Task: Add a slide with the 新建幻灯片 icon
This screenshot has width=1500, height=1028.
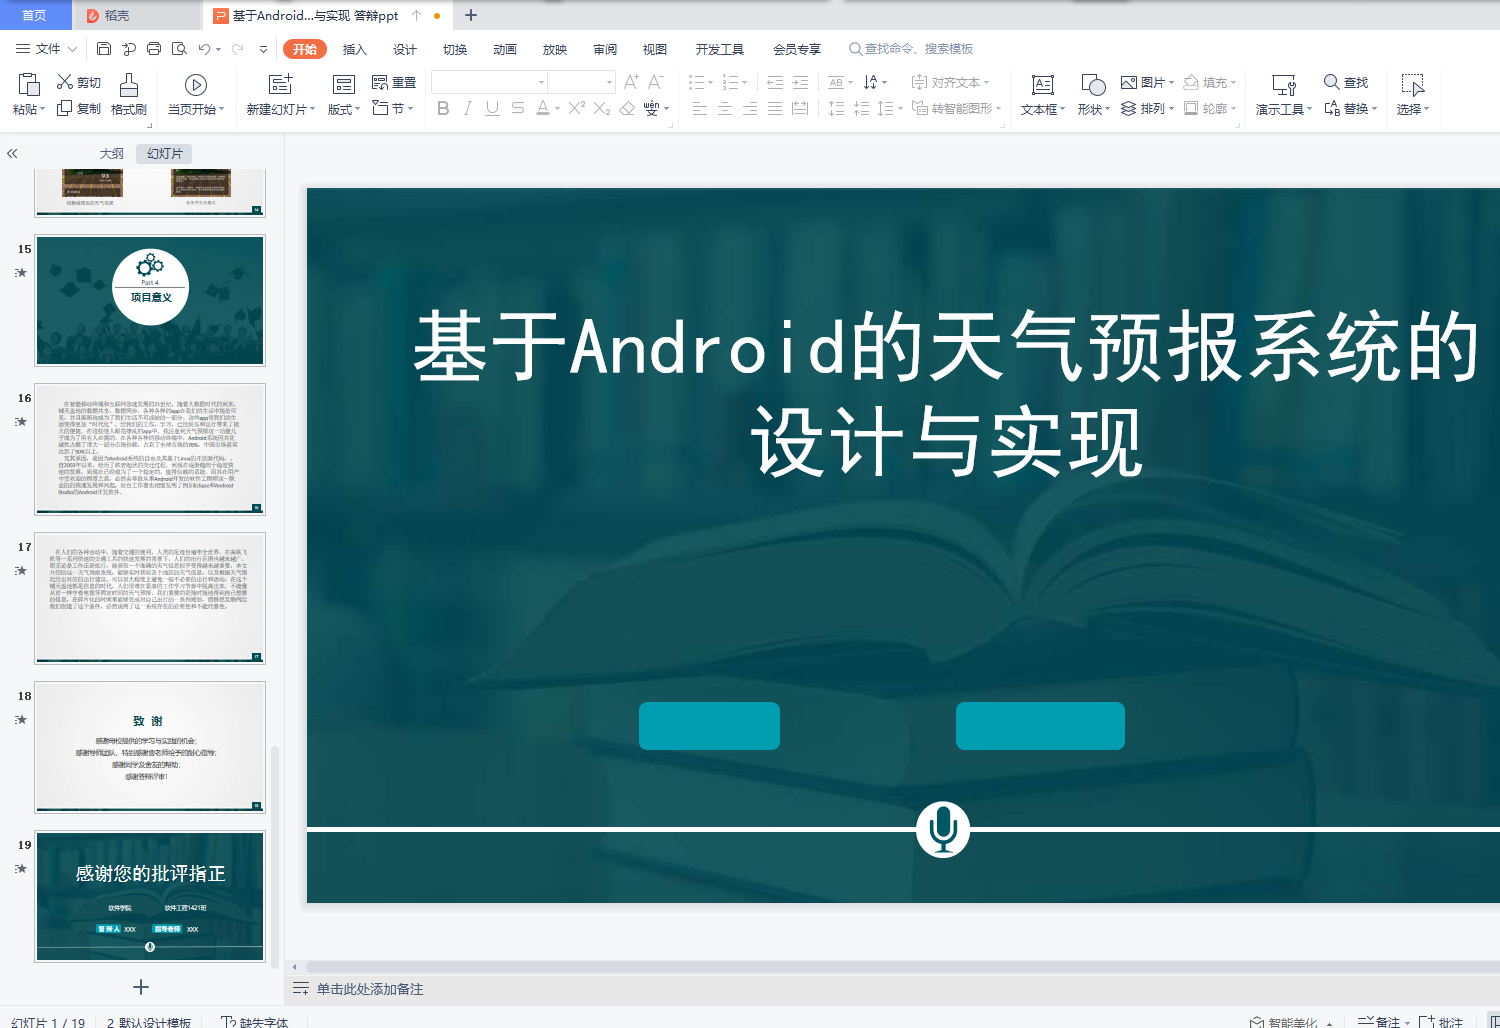Action: click(281, 85)
